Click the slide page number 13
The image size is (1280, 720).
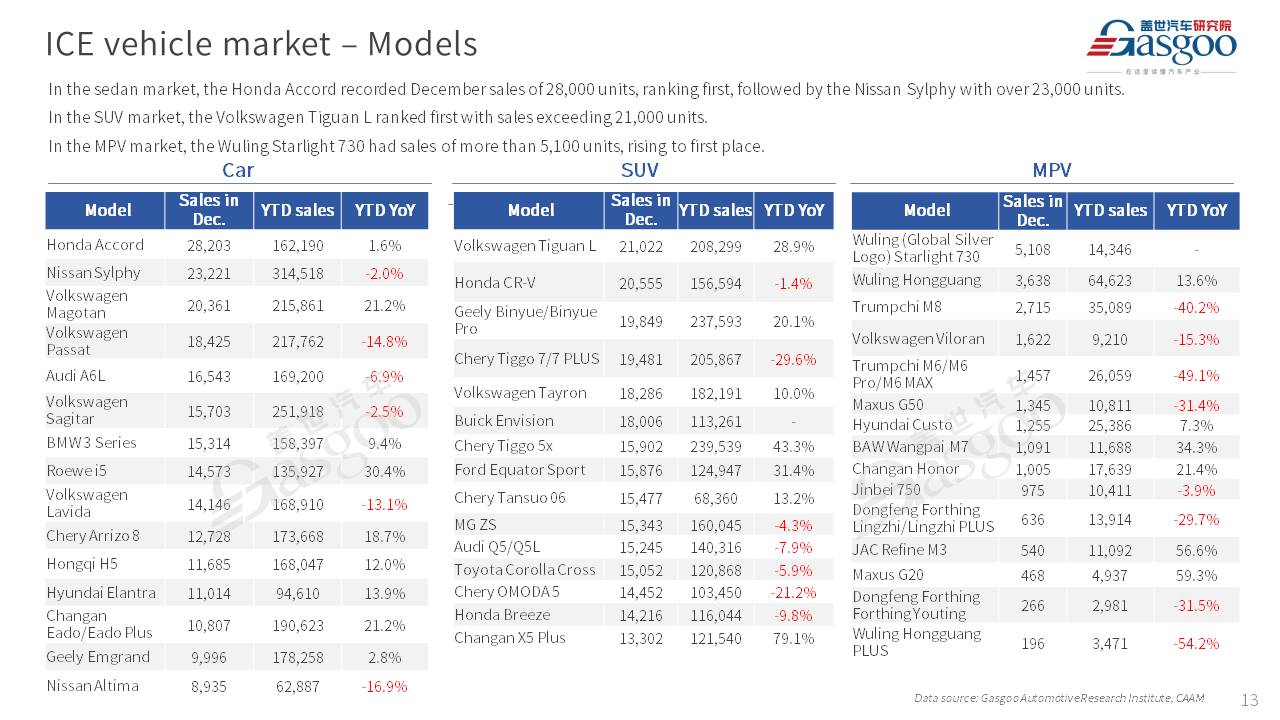pyautogui.click(x=1249, y=699)
